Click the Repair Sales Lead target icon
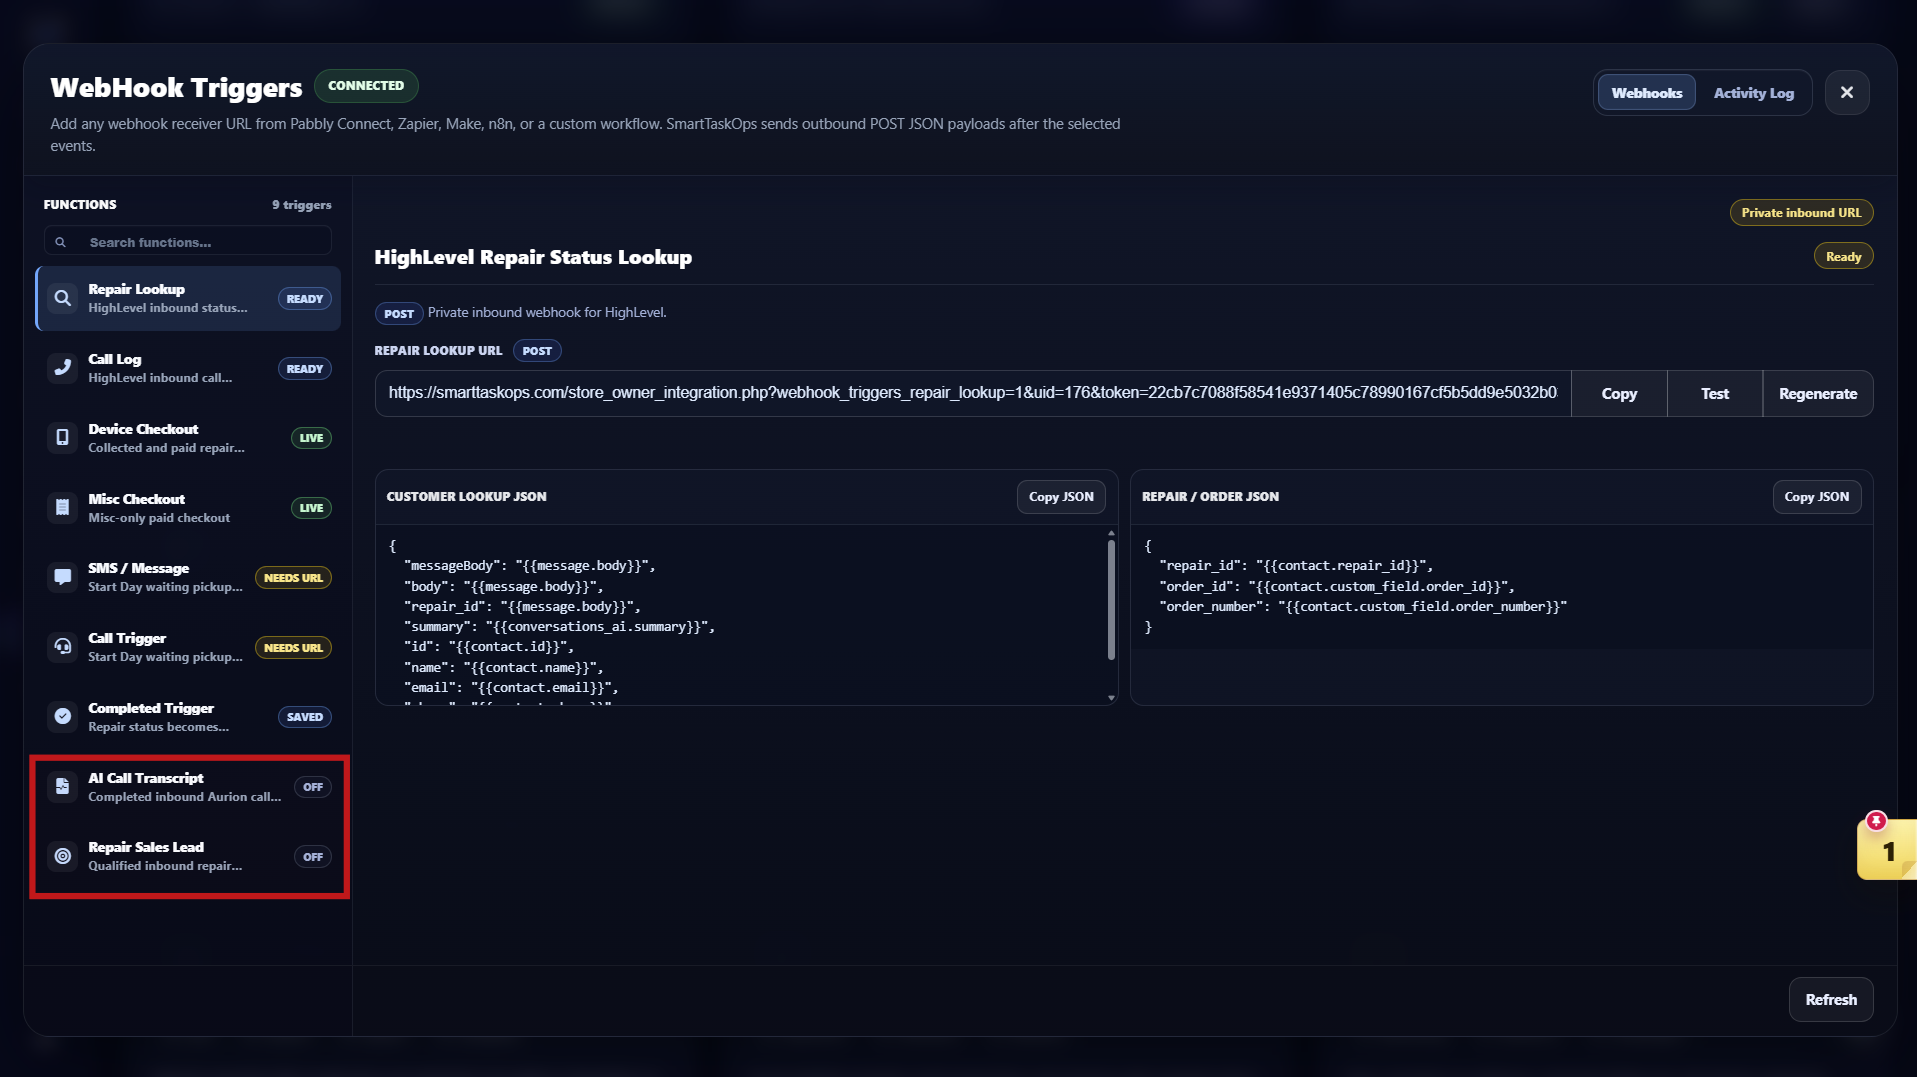Screen dimensions: 1917x1077 click(x=62, y=856)
